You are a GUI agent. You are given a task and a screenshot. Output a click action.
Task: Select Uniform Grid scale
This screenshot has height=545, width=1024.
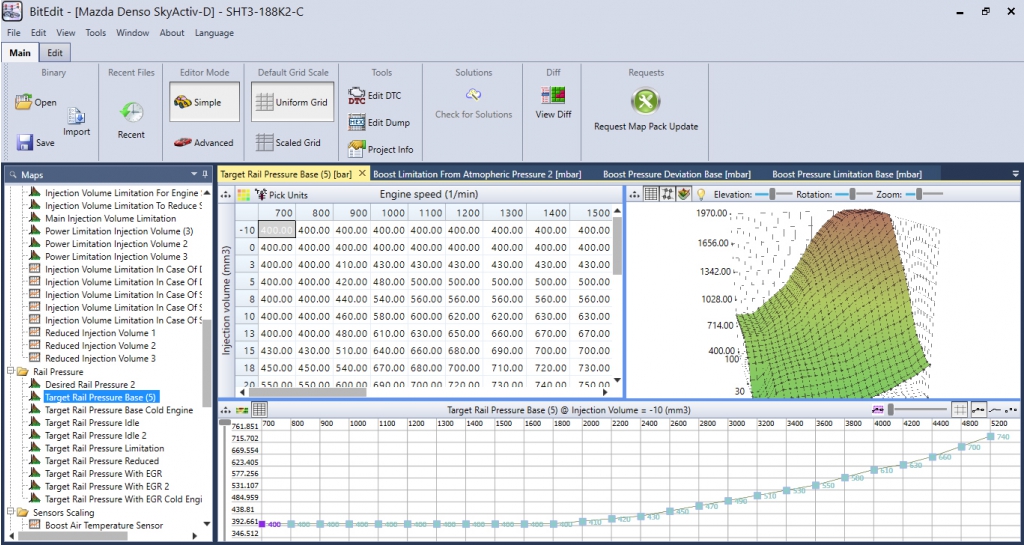293,102
